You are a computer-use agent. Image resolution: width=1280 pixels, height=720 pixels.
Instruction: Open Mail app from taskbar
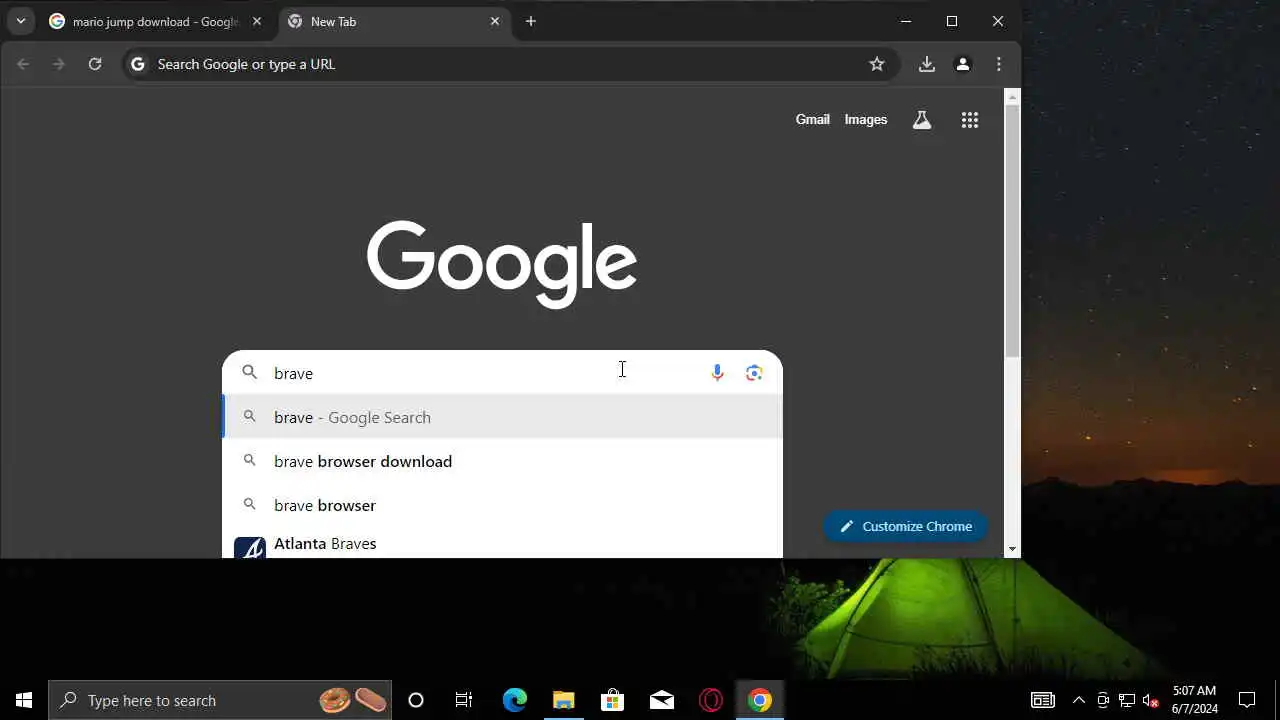[x=662, y=700]
